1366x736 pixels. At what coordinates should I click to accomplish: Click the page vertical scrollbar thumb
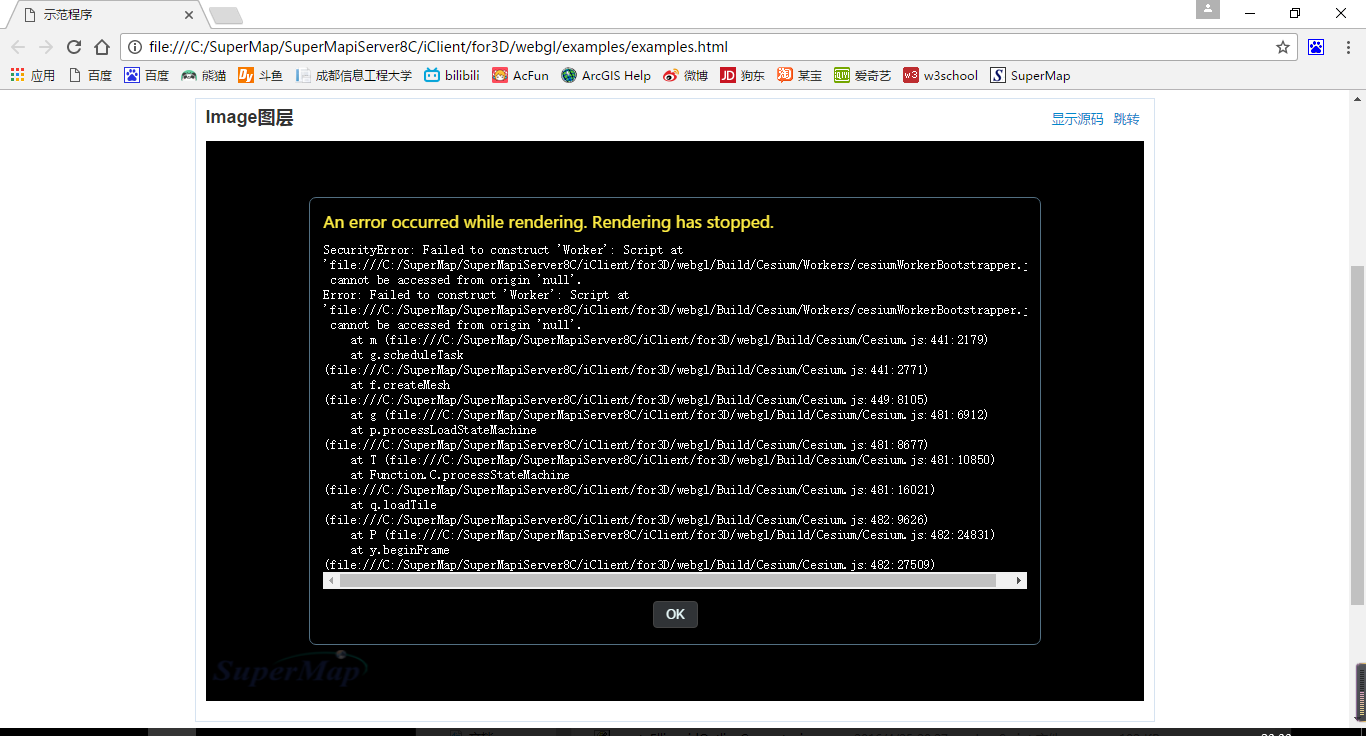coord(1357,435)
